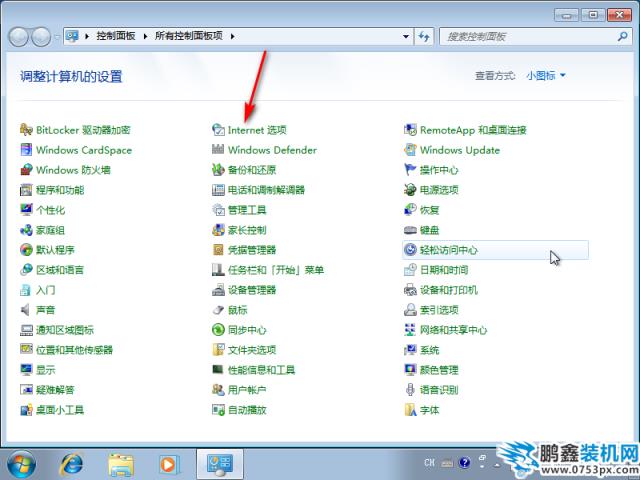Click the 所有控制面板项 breadcrumb segment
Screen dimensions: 640x480
pyautogui.click(x=189, y=36)
